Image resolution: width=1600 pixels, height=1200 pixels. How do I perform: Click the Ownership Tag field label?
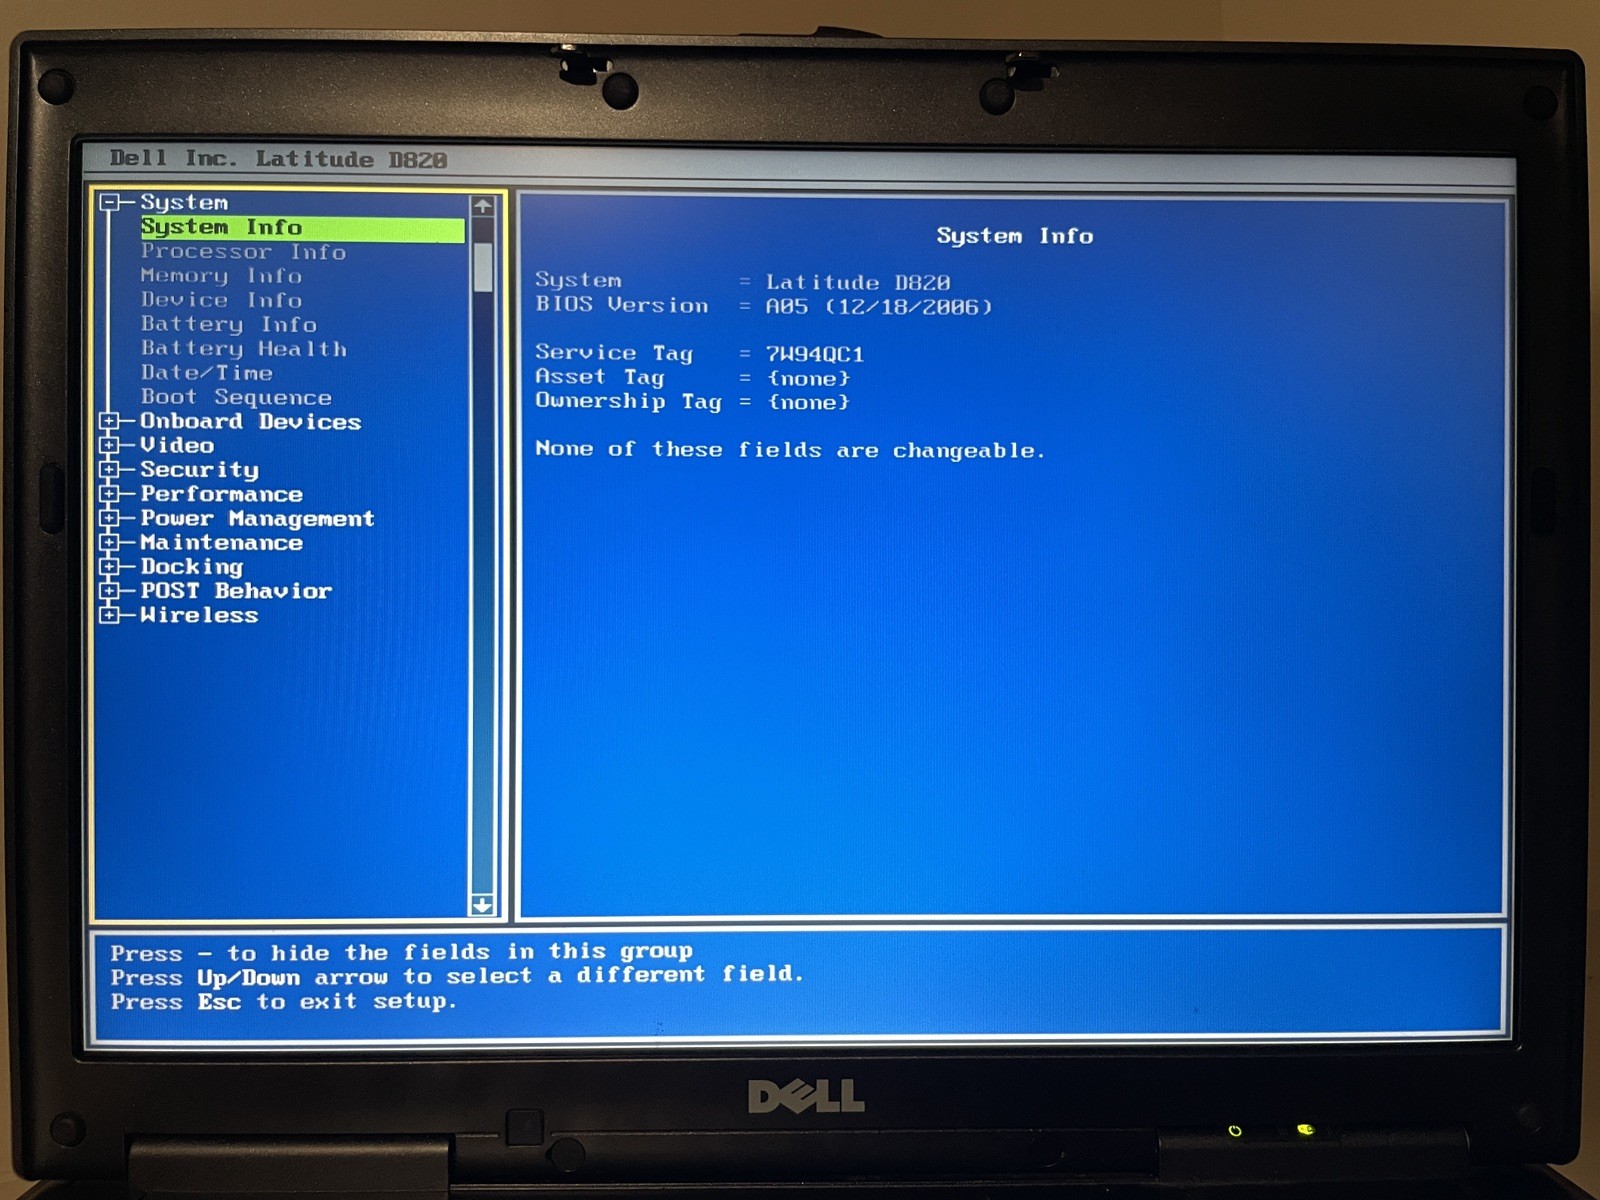click(x=628, y=401)
